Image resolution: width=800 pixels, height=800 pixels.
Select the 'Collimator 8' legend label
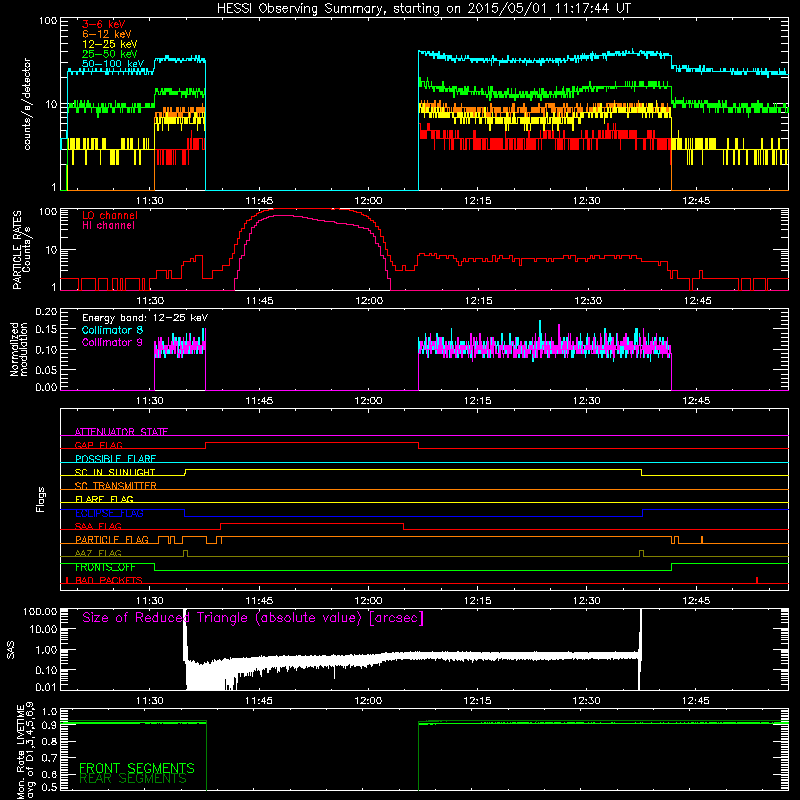[112, 330]
